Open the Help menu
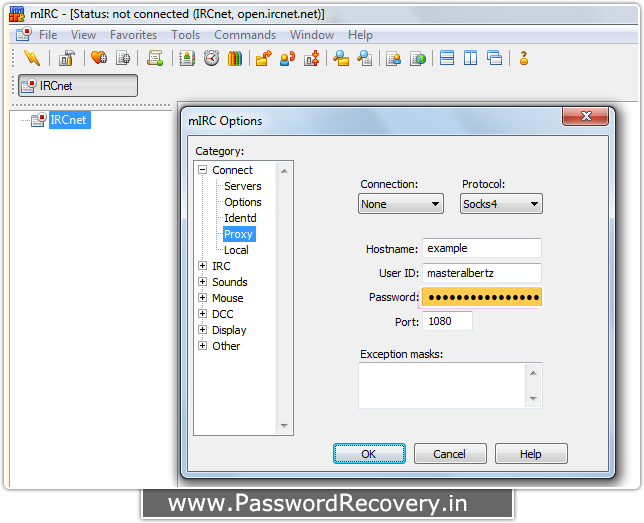The image size is (644, 523). (360, 35)
